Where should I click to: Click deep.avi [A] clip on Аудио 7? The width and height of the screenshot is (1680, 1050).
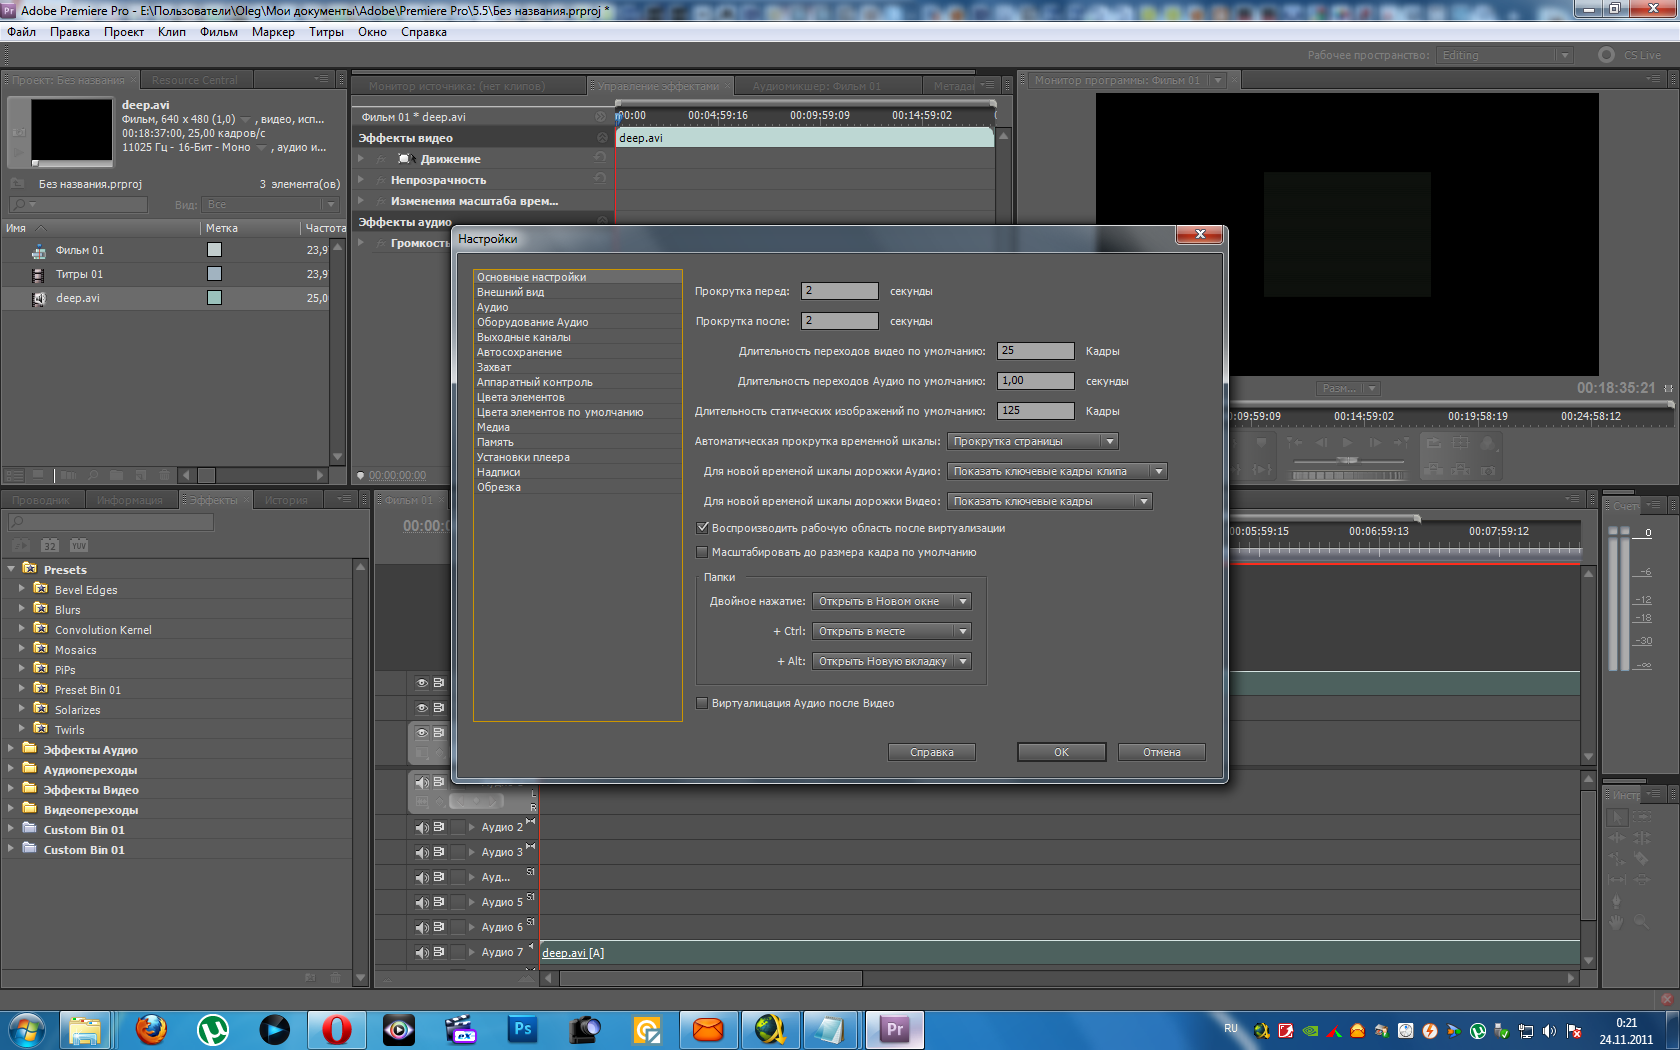tap(1060, 953)
